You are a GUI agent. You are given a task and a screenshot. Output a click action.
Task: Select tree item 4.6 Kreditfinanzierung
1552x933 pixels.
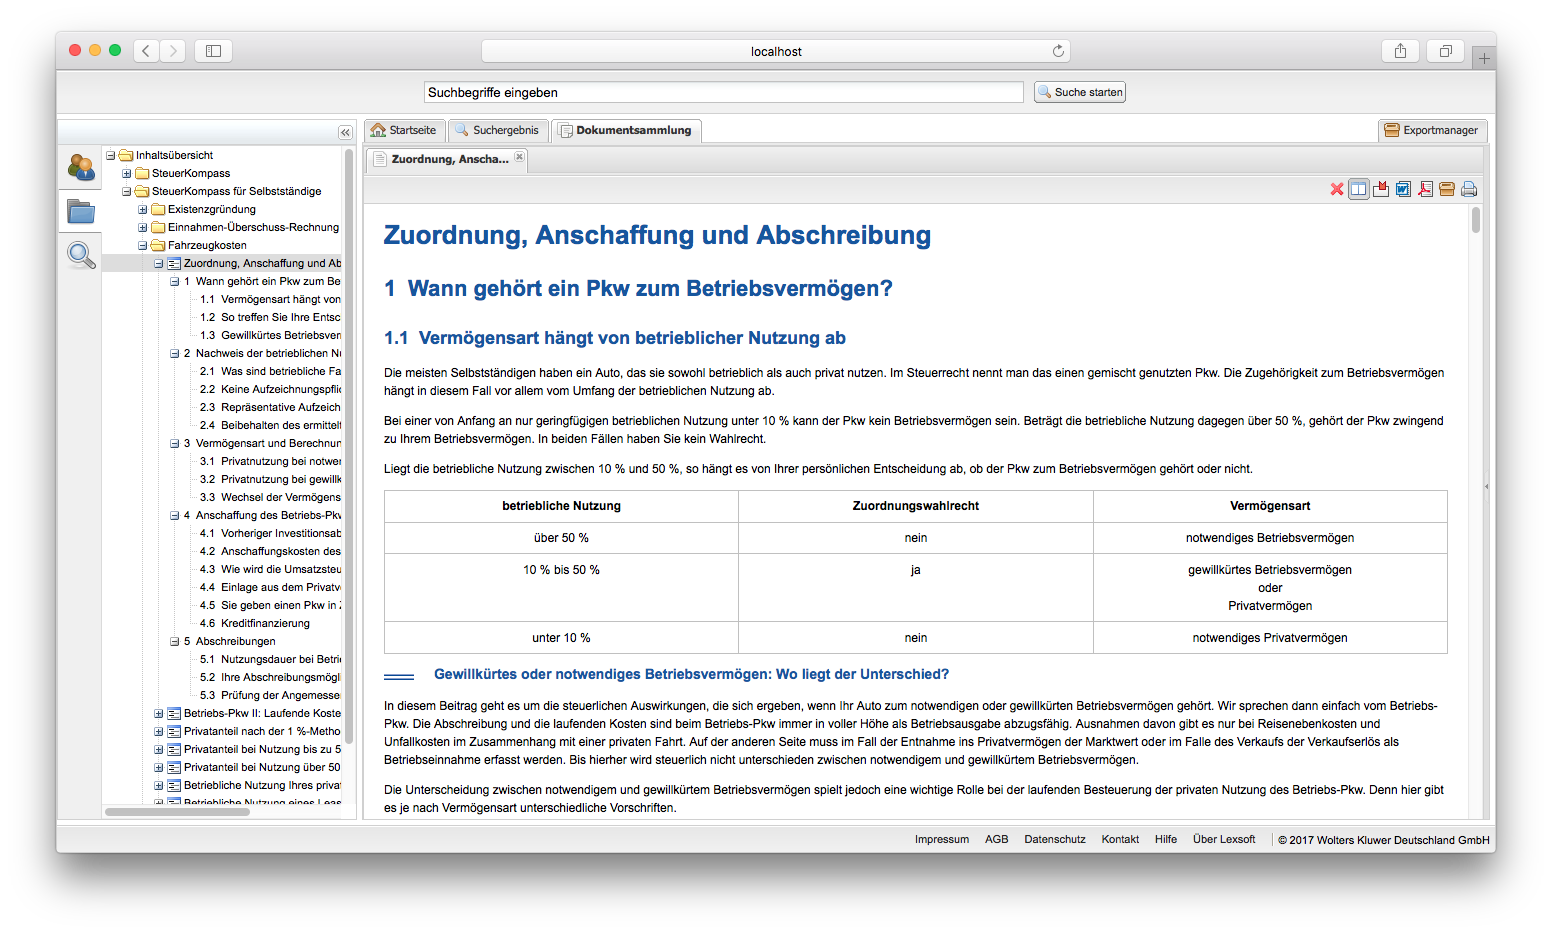(255, 623)
